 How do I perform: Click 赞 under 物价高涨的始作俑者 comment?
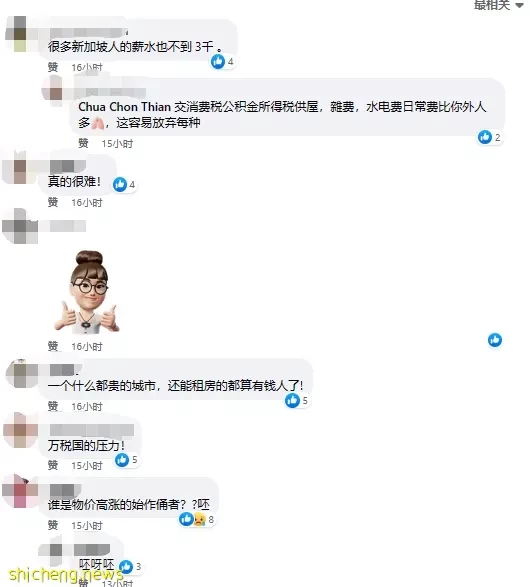[x=53, y=525]
